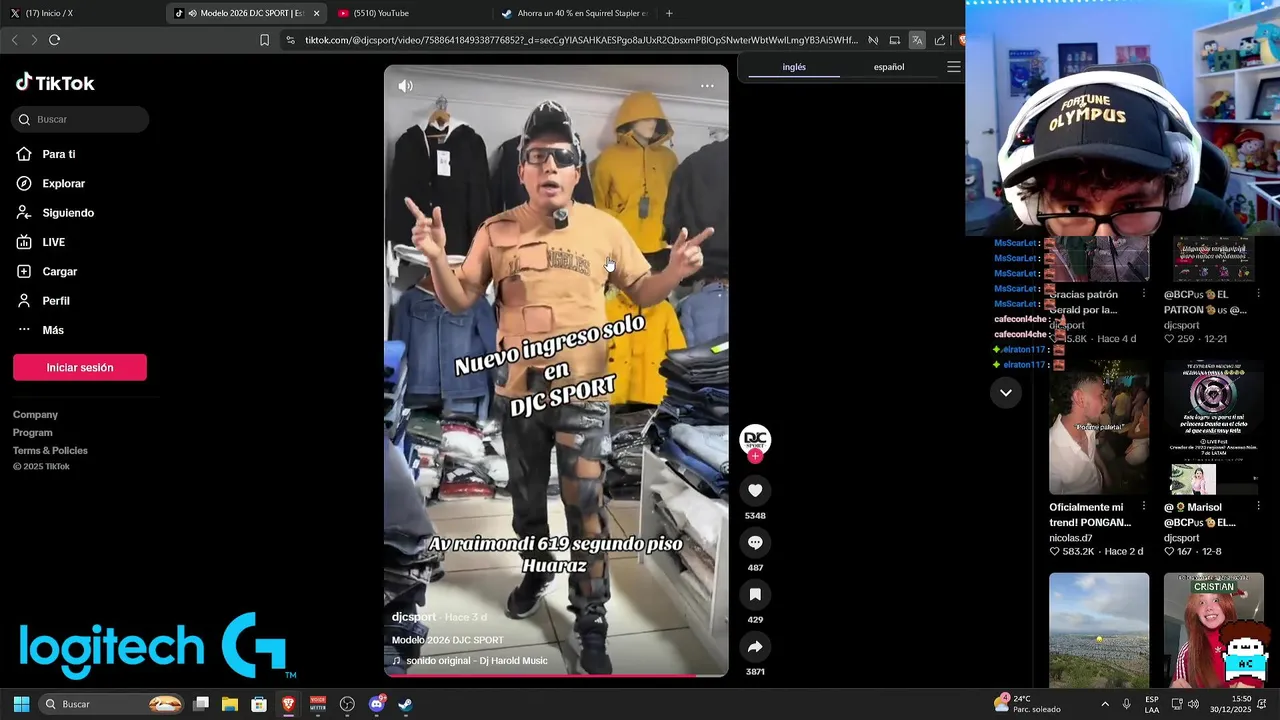1280x720 pixels.
Task: Open options for 'Gracias patrón Gerald' card
Action: [x=1144, y=293]
